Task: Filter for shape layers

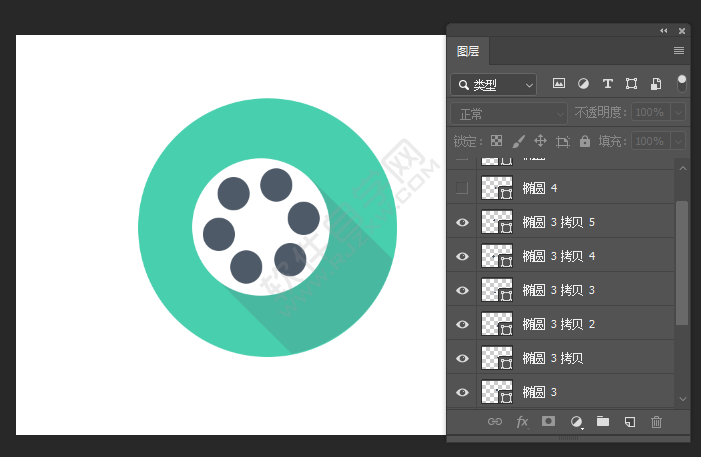Action: (631, 84)
